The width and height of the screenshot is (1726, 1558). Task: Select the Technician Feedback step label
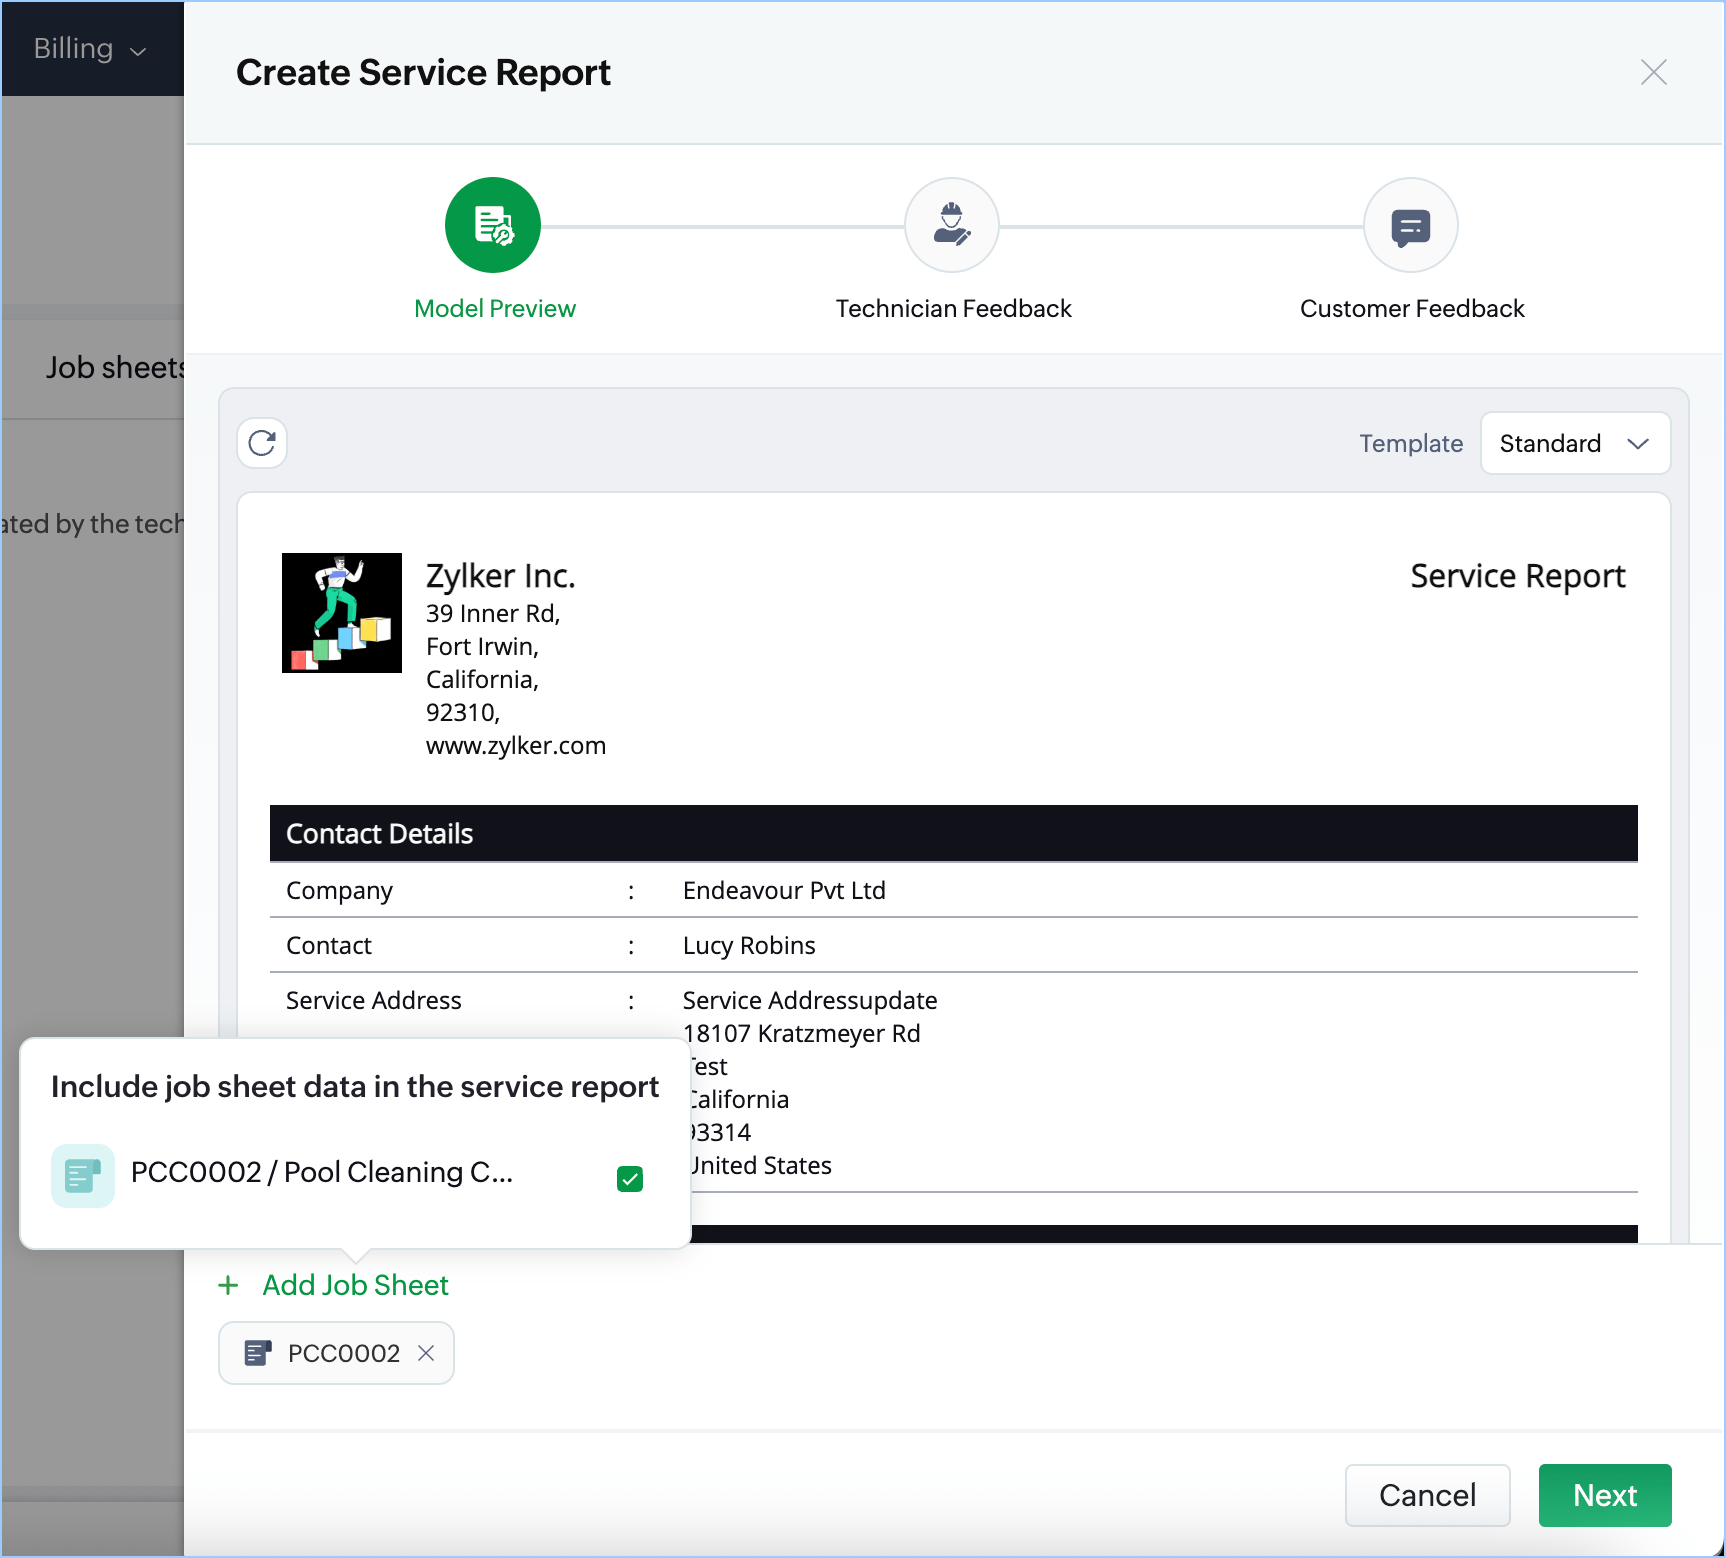point(953,309)
